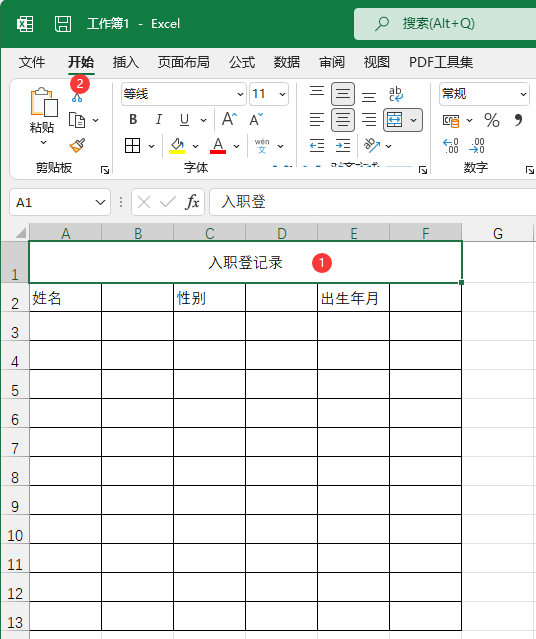Screen dimensions: 536x639
Task: Click the 粘贴 paste button
Action: coord(42,117)
